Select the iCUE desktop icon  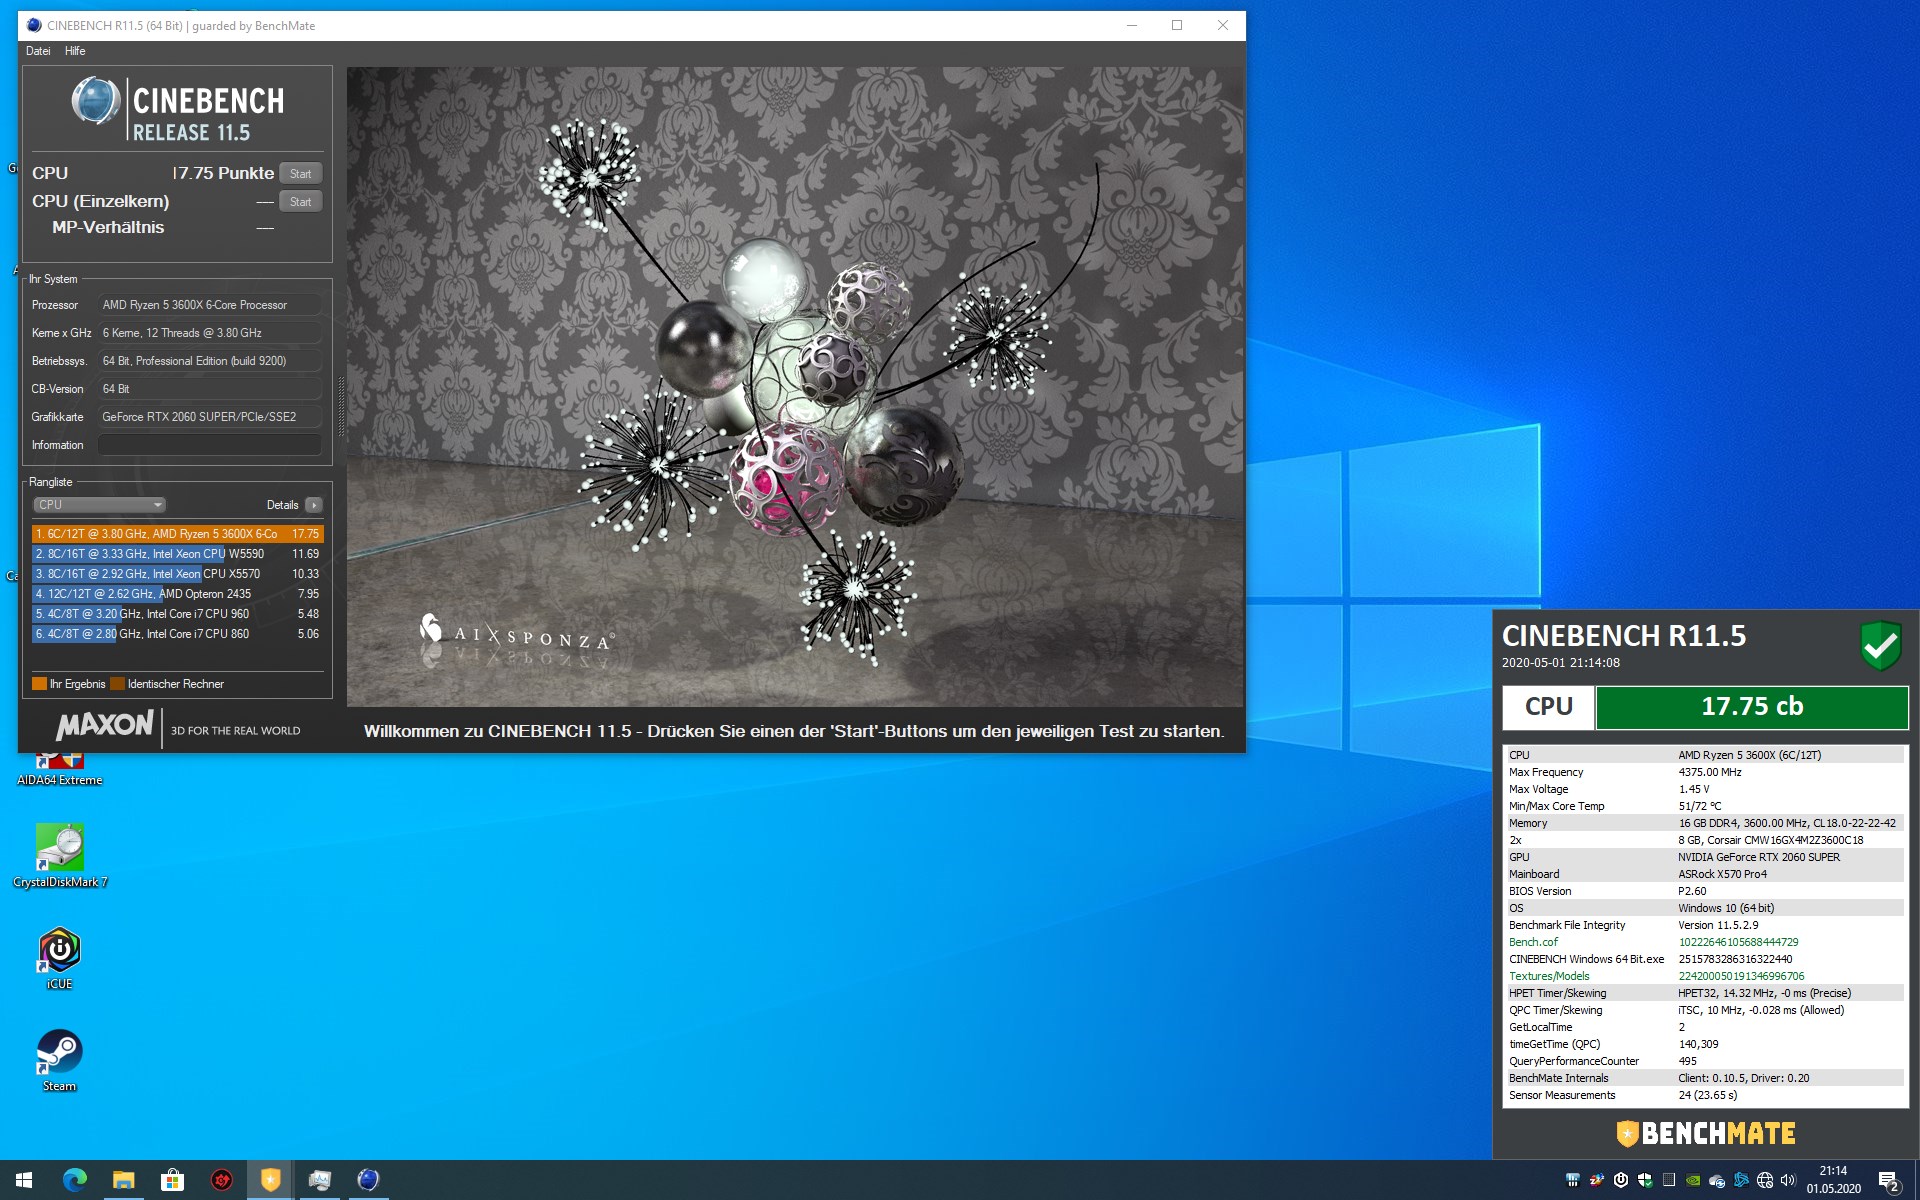[x=59, y=958]
